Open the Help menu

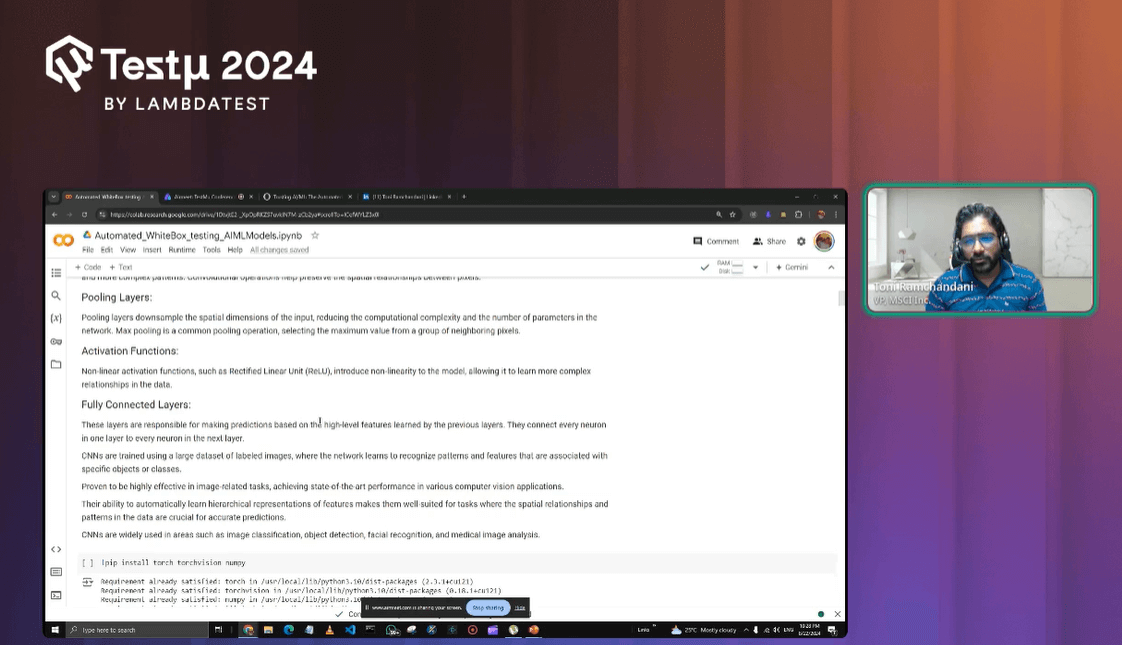coord(235,250)
